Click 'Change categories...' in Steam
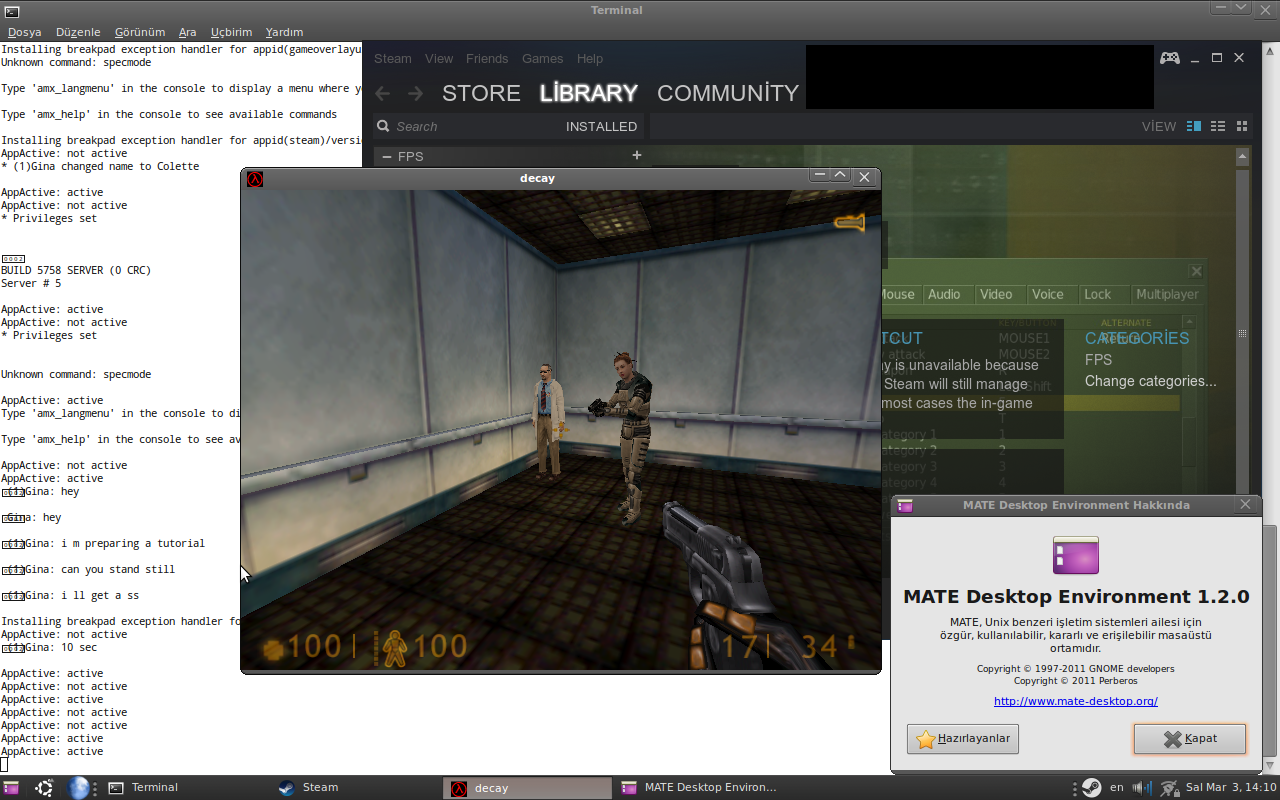Screen dimensions: 1280x800 pyautogui.click(x=1151, y=381)
